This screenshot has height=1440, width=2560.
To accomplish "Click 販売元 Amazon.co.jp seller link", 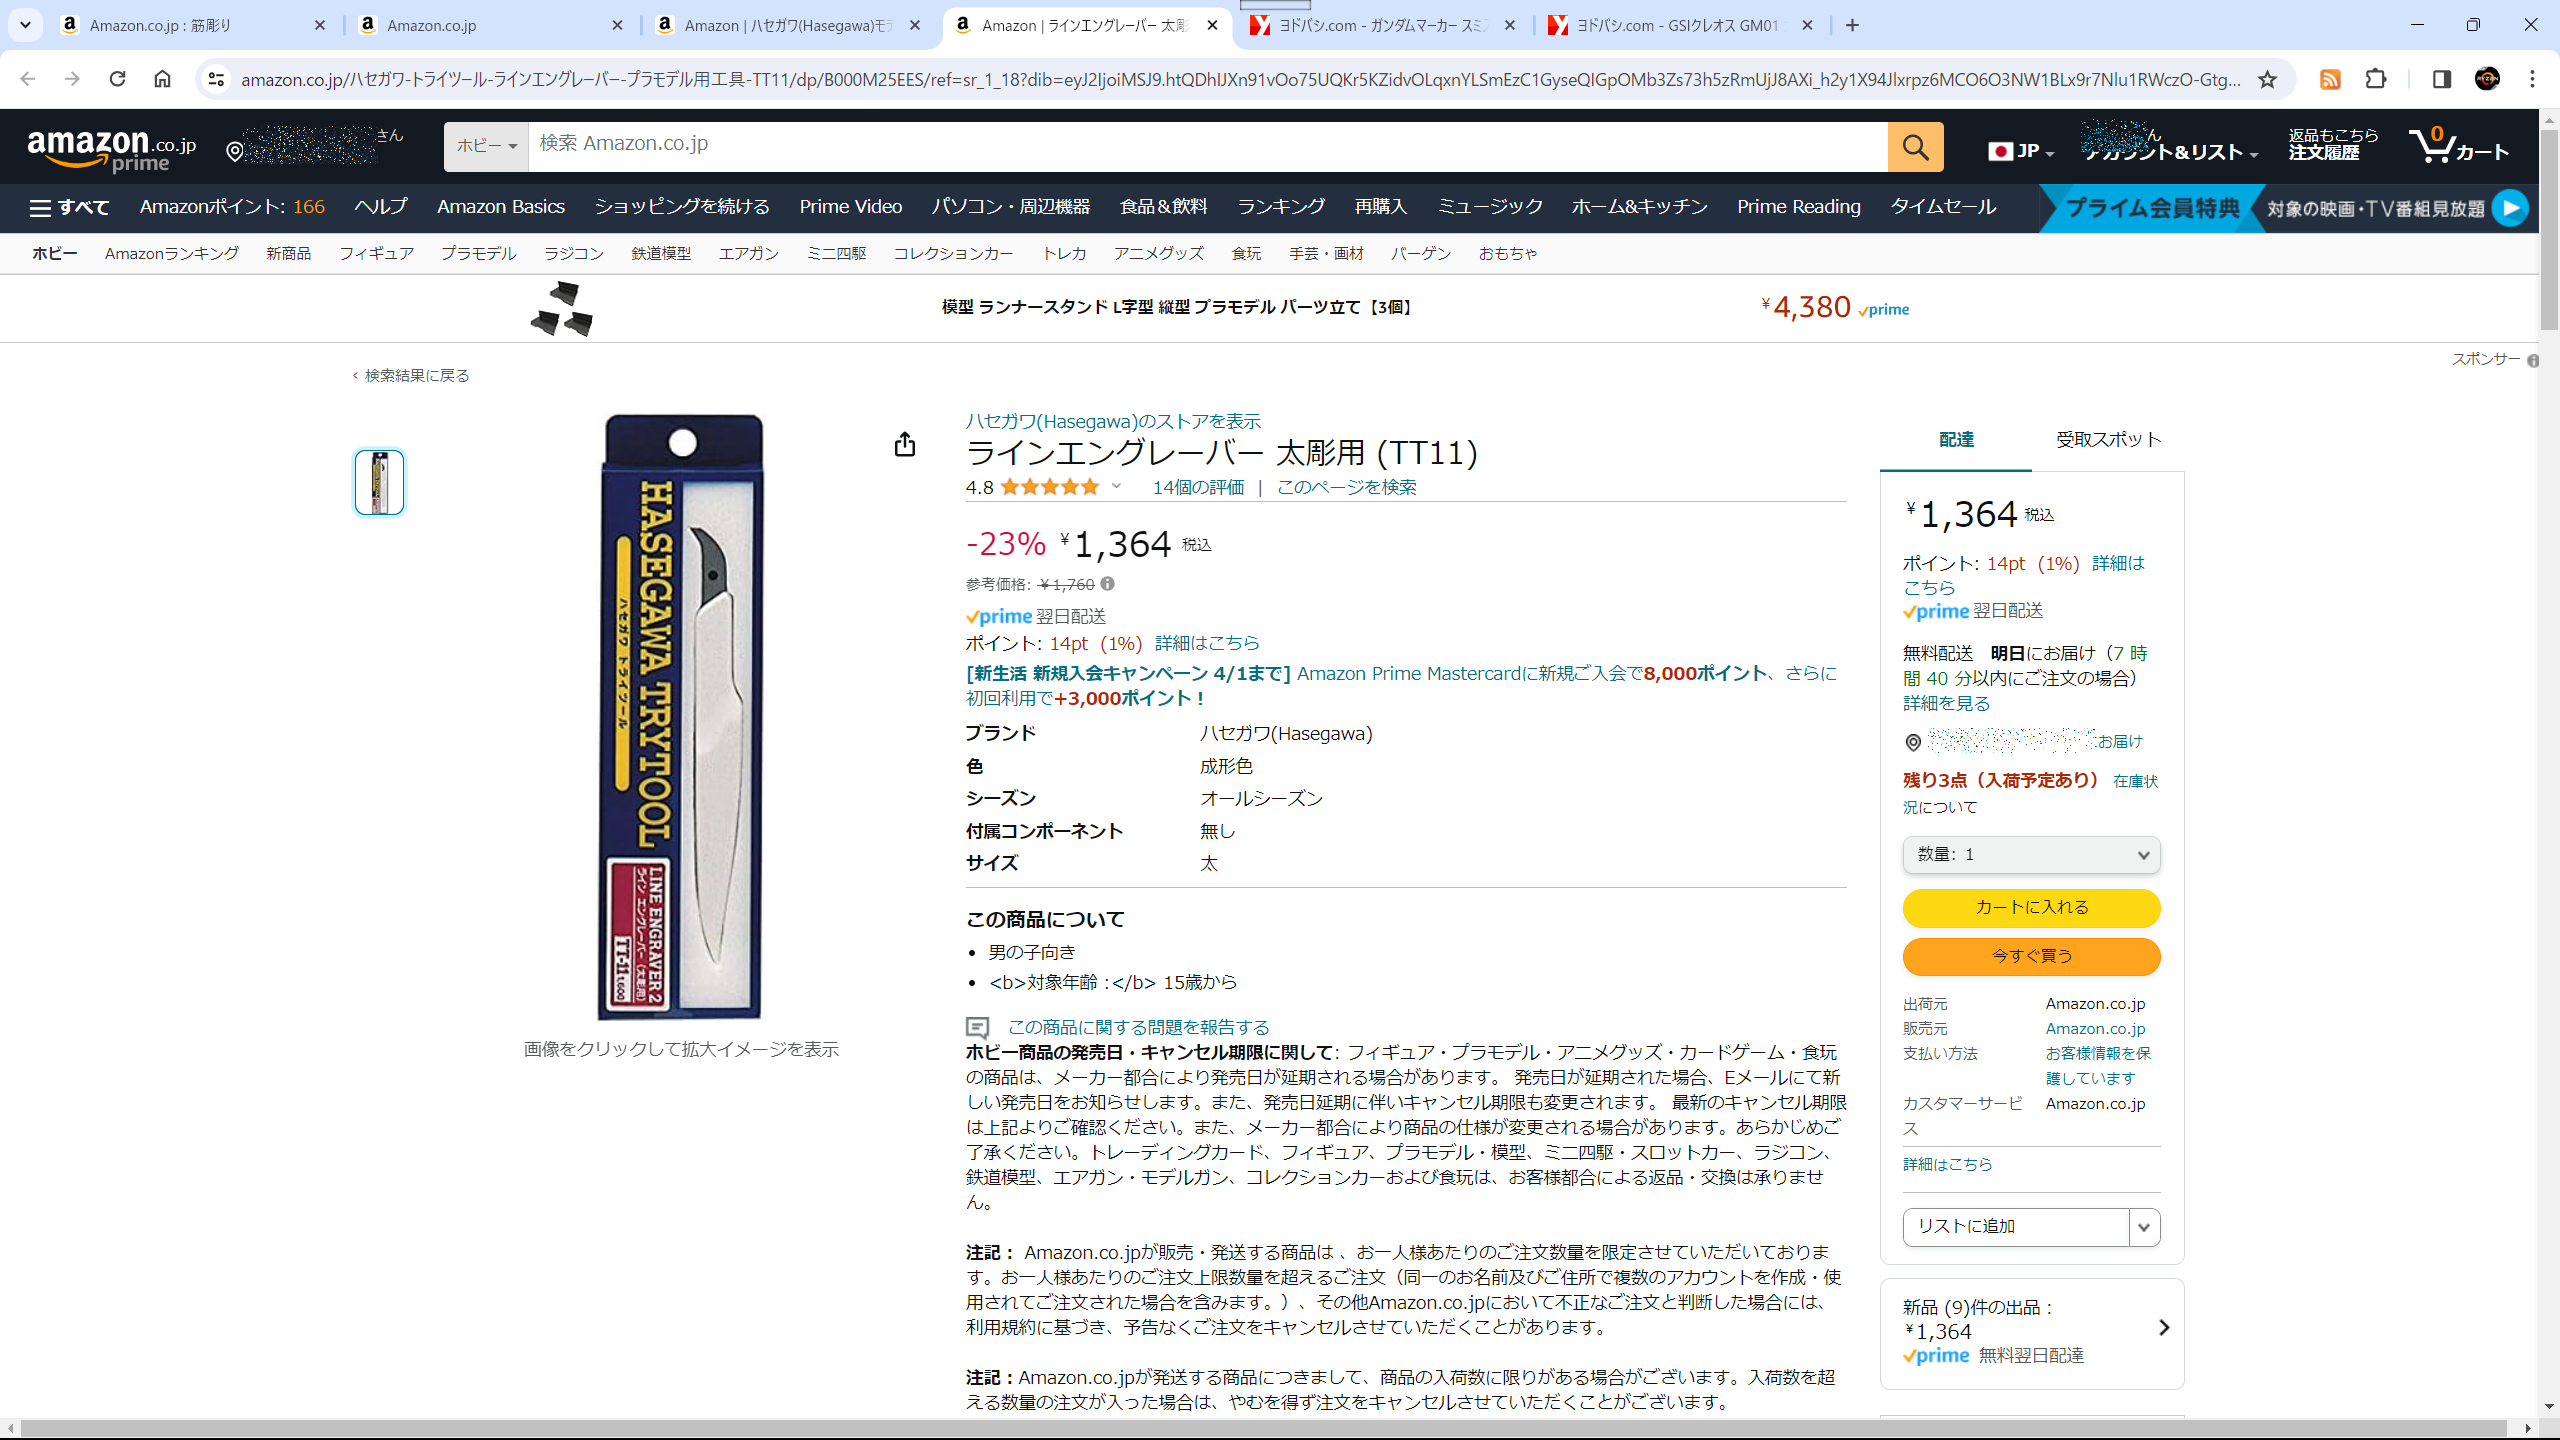I will coord(2095,1028).
